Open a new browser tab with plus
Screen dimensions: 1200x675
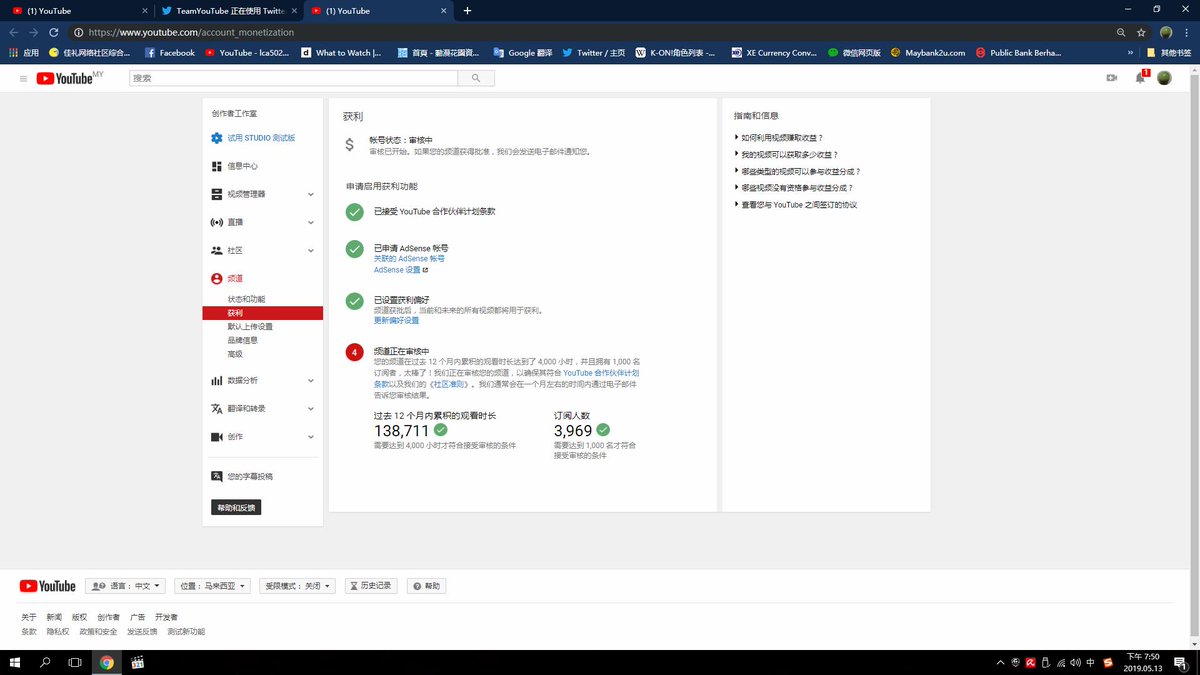pos(467,11)
